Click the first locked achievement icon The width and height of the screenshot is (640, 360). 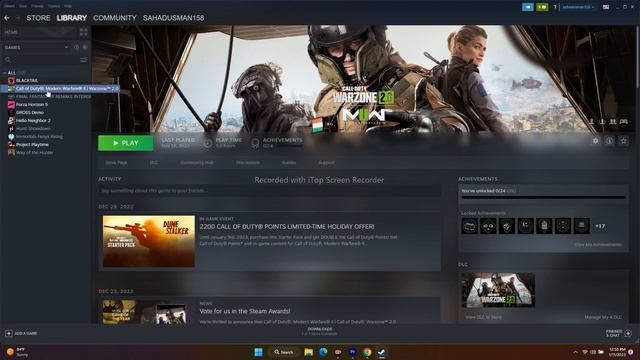[x=469, y=226]
